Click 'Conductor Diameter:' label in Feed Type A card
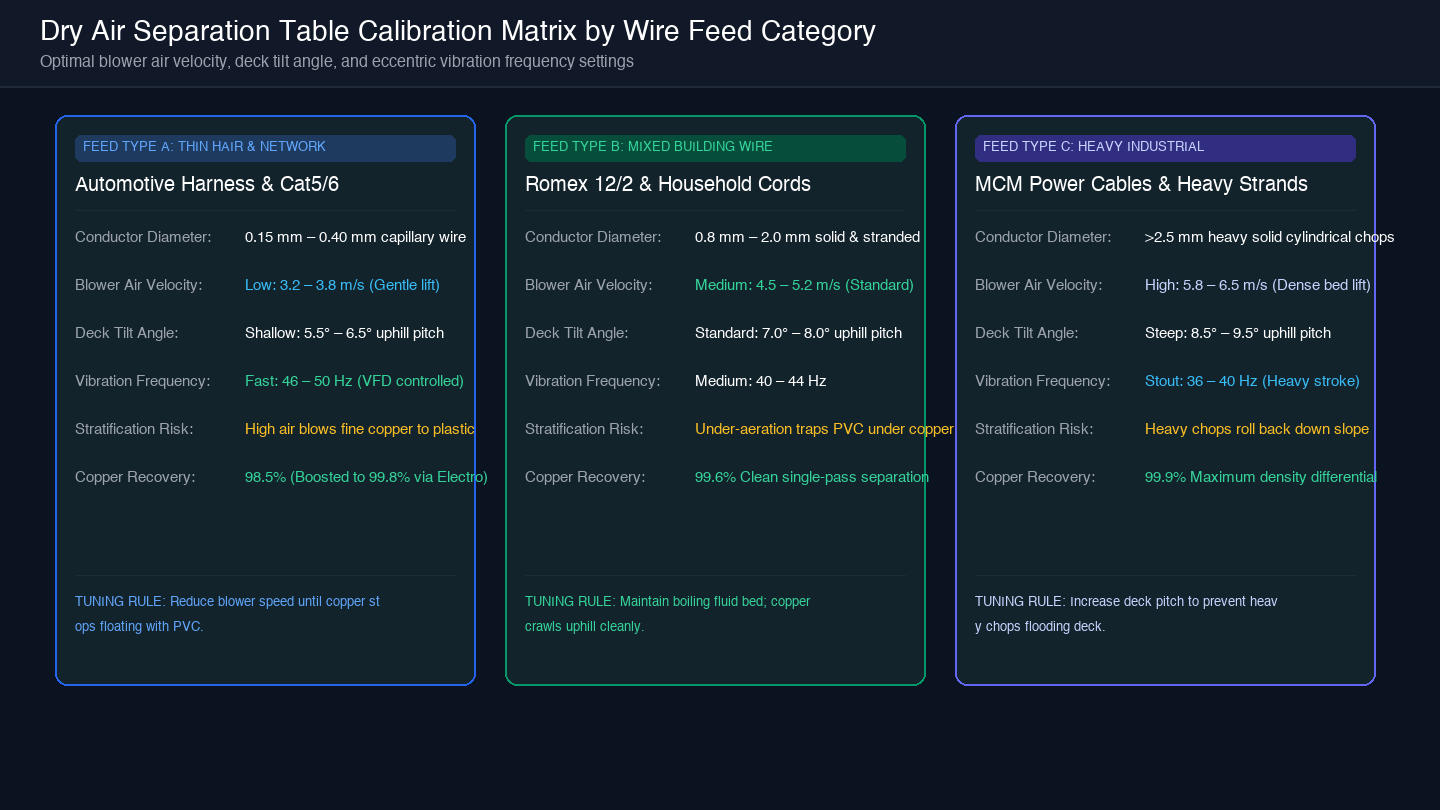1440x810 pixels. [143, 237]
